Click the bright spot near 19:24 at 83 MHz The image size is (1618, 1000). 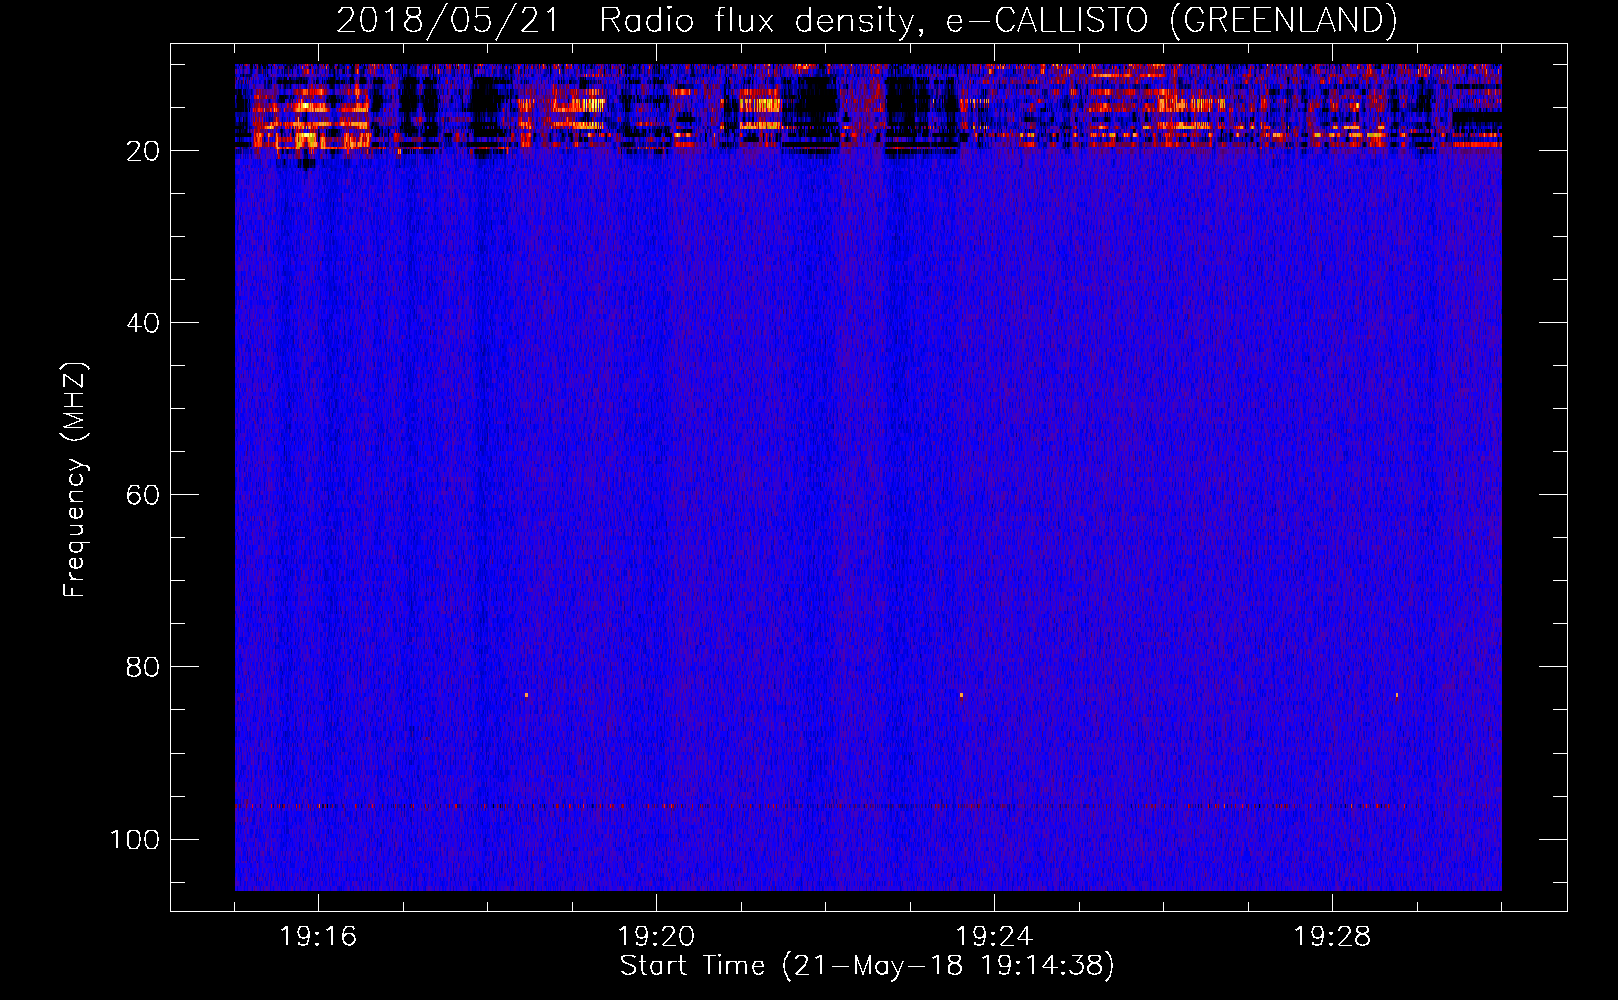(x=961, y=695)
